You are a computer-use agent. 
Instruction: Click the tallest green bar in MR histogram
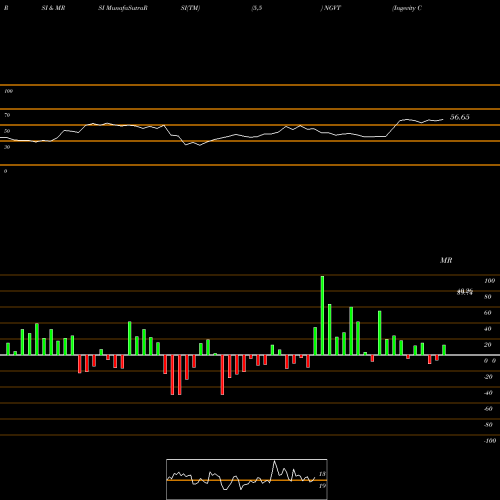(322, 315)
